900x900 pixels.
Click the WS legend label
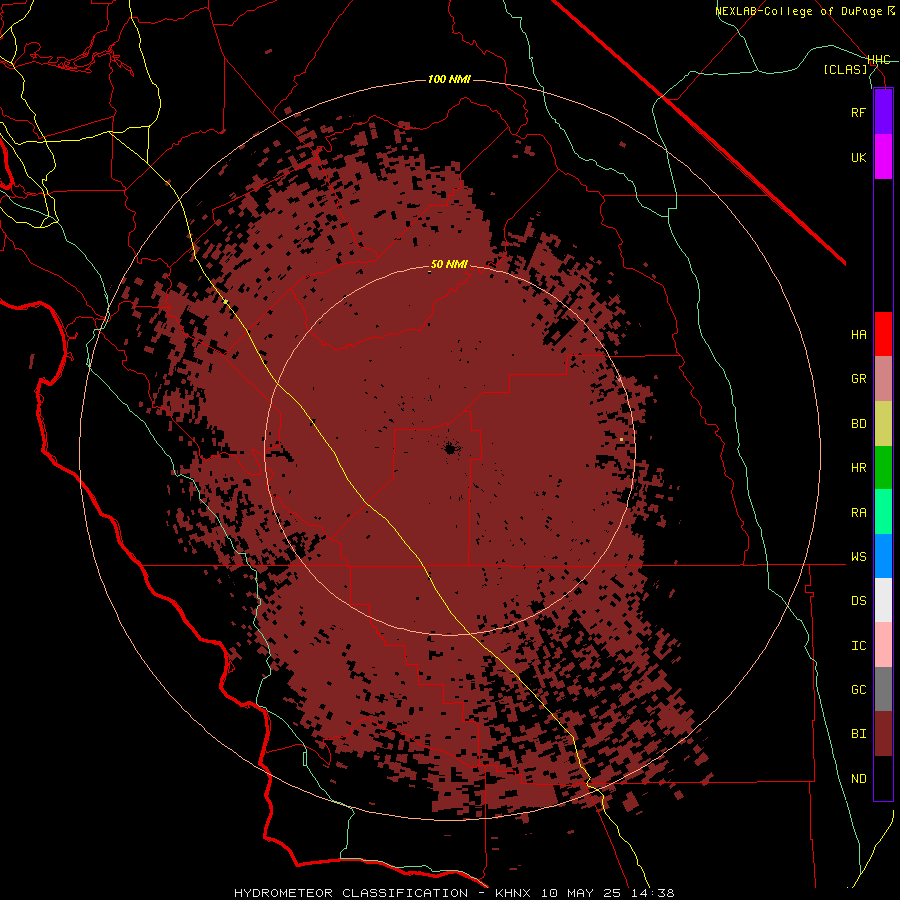(x=858, y=557)
